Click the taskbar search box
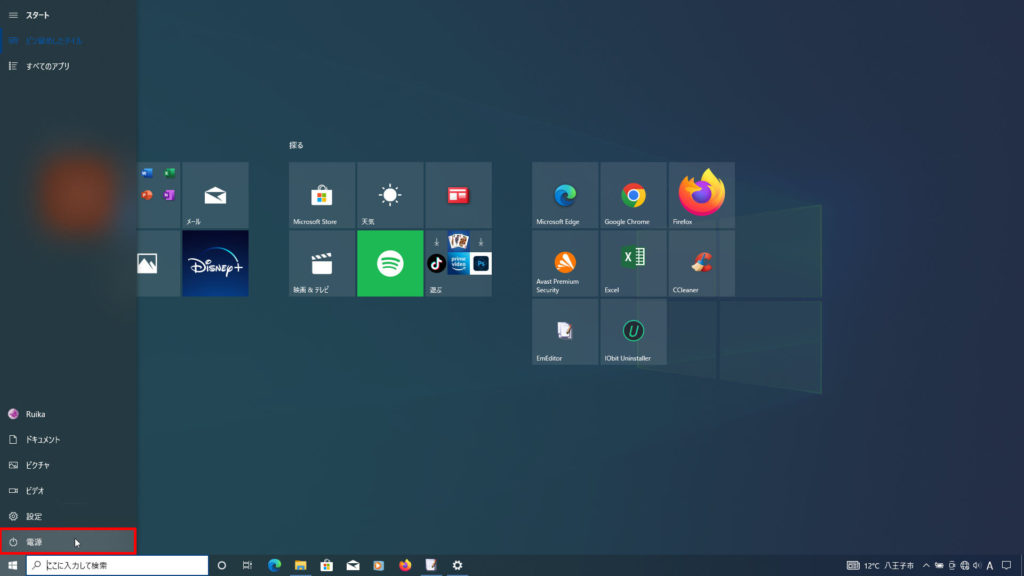This screenshot has height=576, width=1024. [x=118, y=565]
